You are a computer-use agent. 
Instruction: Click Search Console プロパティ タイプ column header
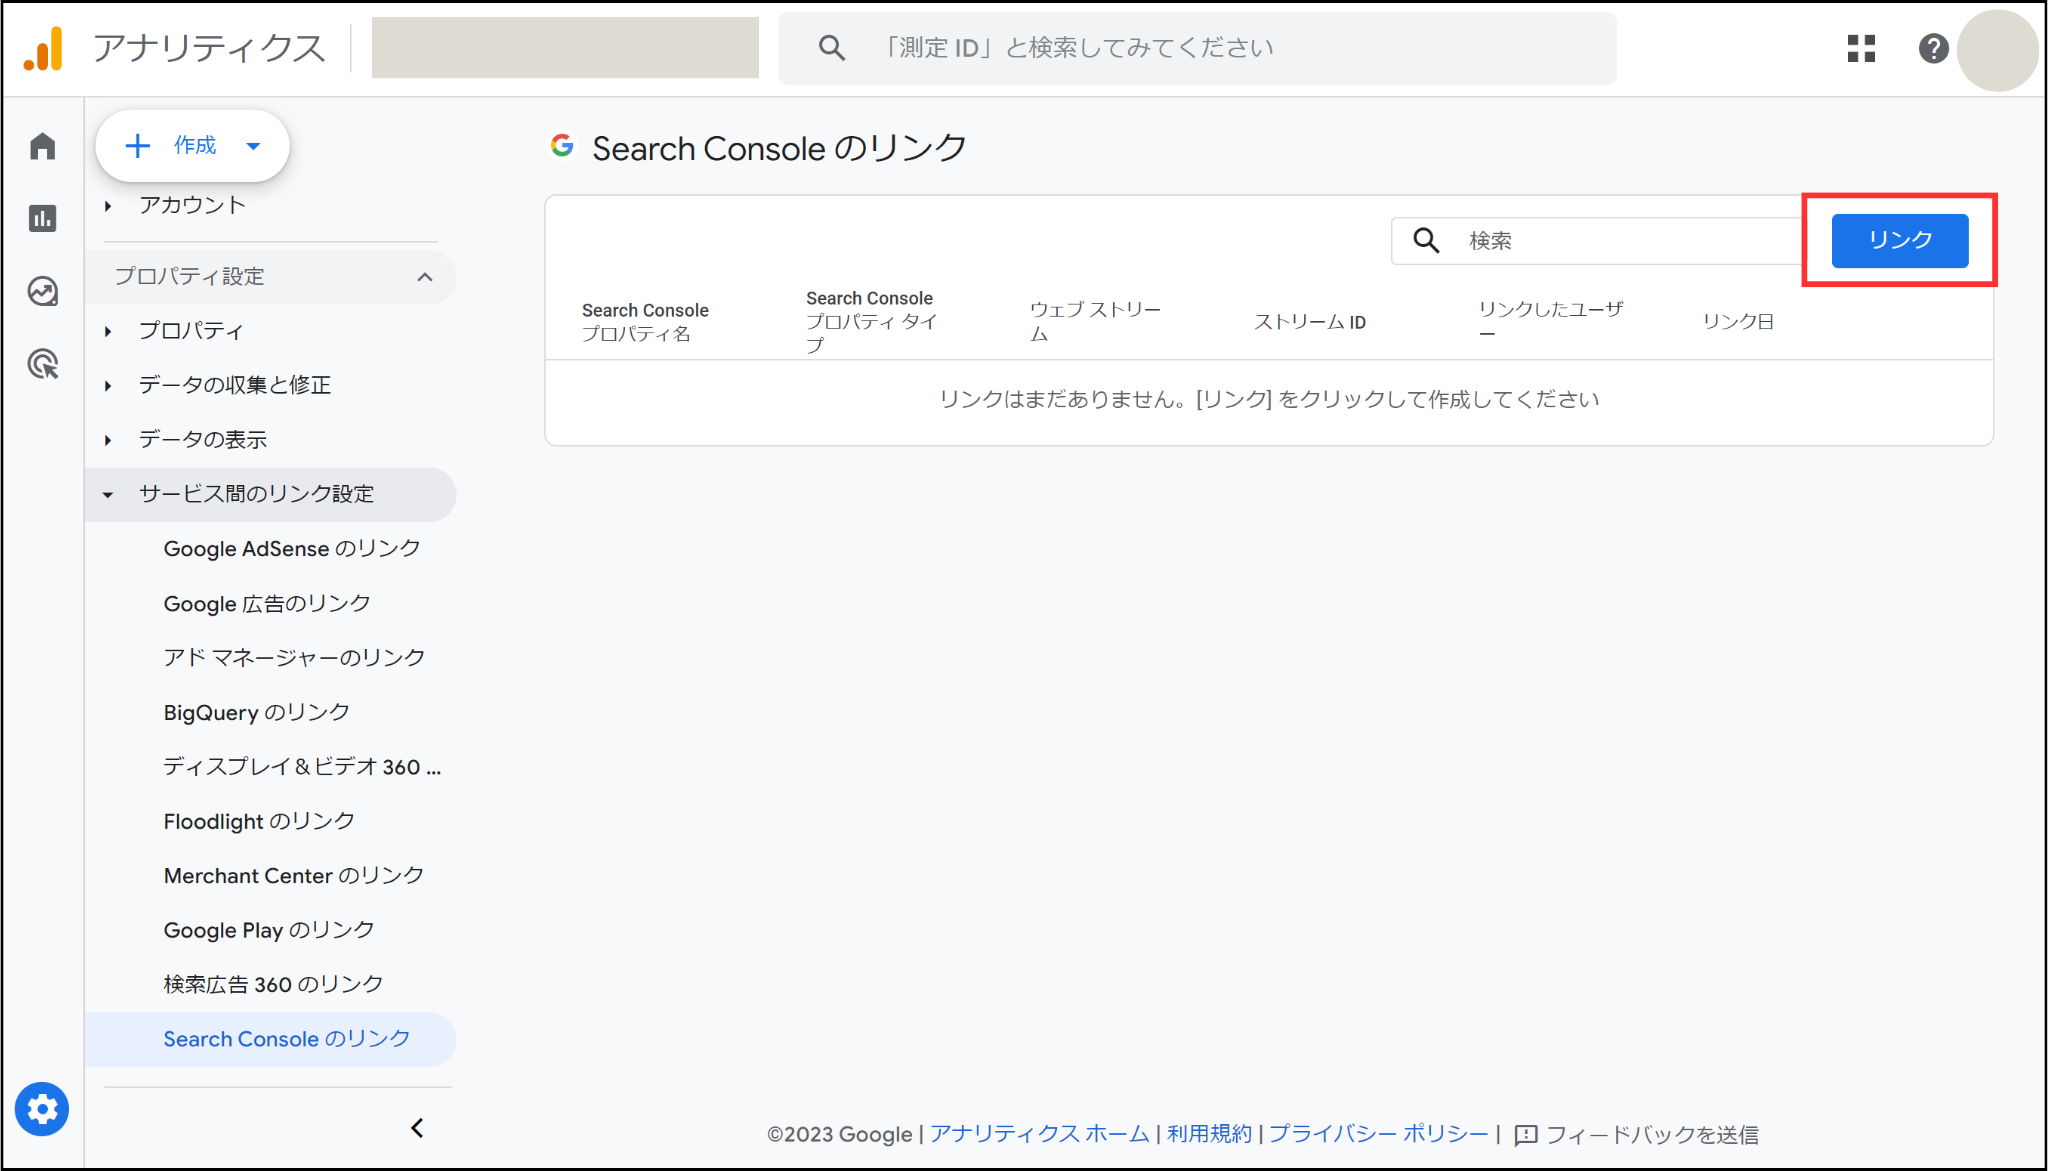871,322
